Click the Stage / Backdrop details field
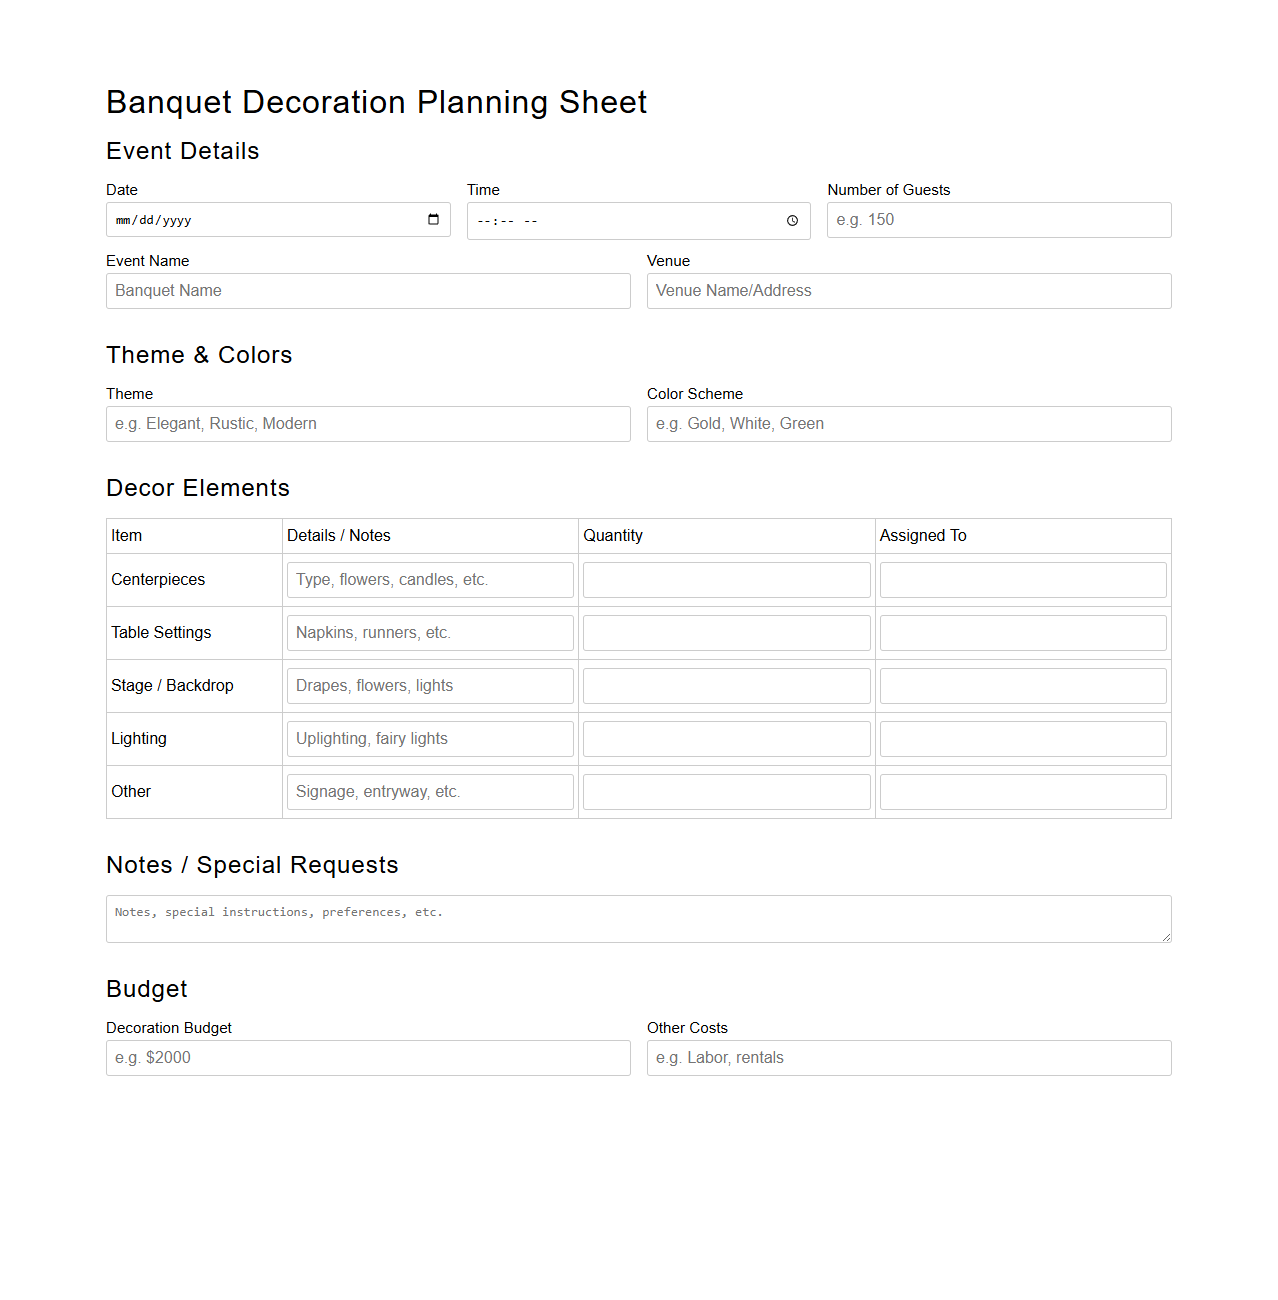Viewport: 1278px width, 1300px height. point(429,685)
